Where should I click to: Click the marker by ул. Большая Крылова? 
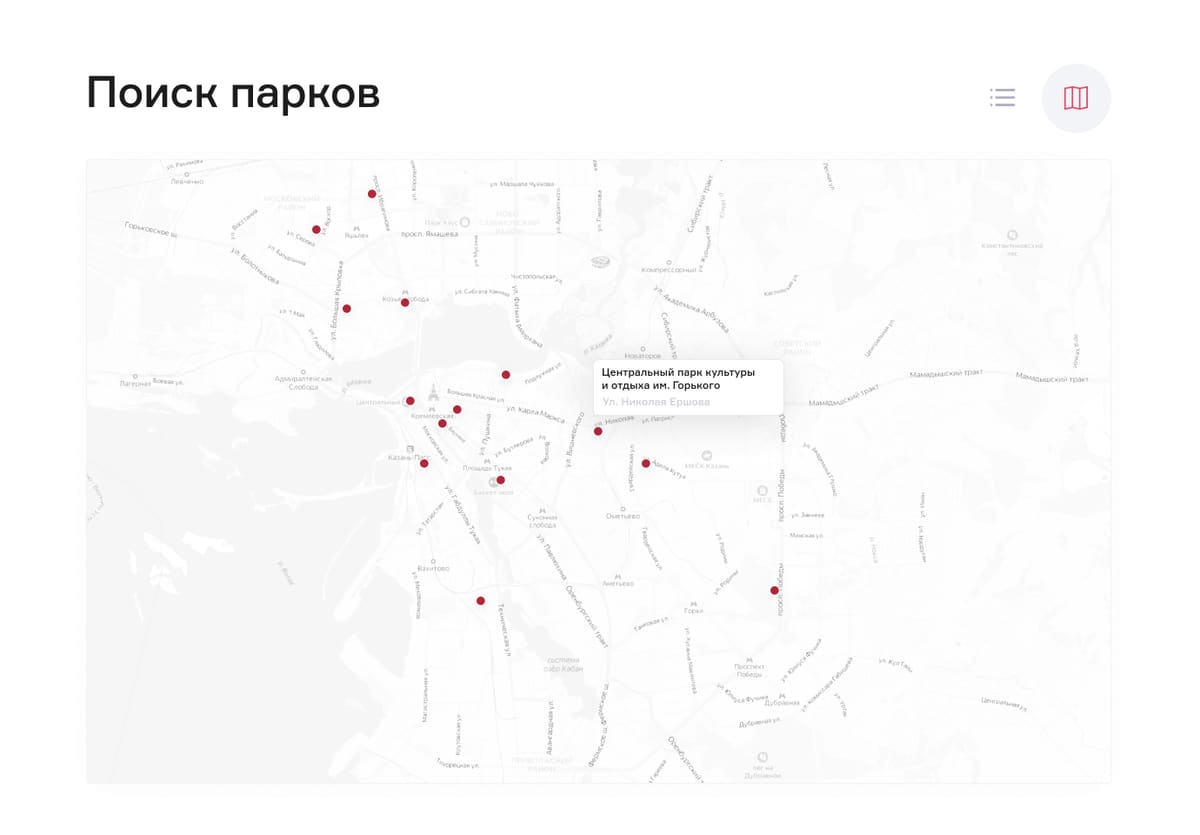pyautogui.click(x=347, y=308)
